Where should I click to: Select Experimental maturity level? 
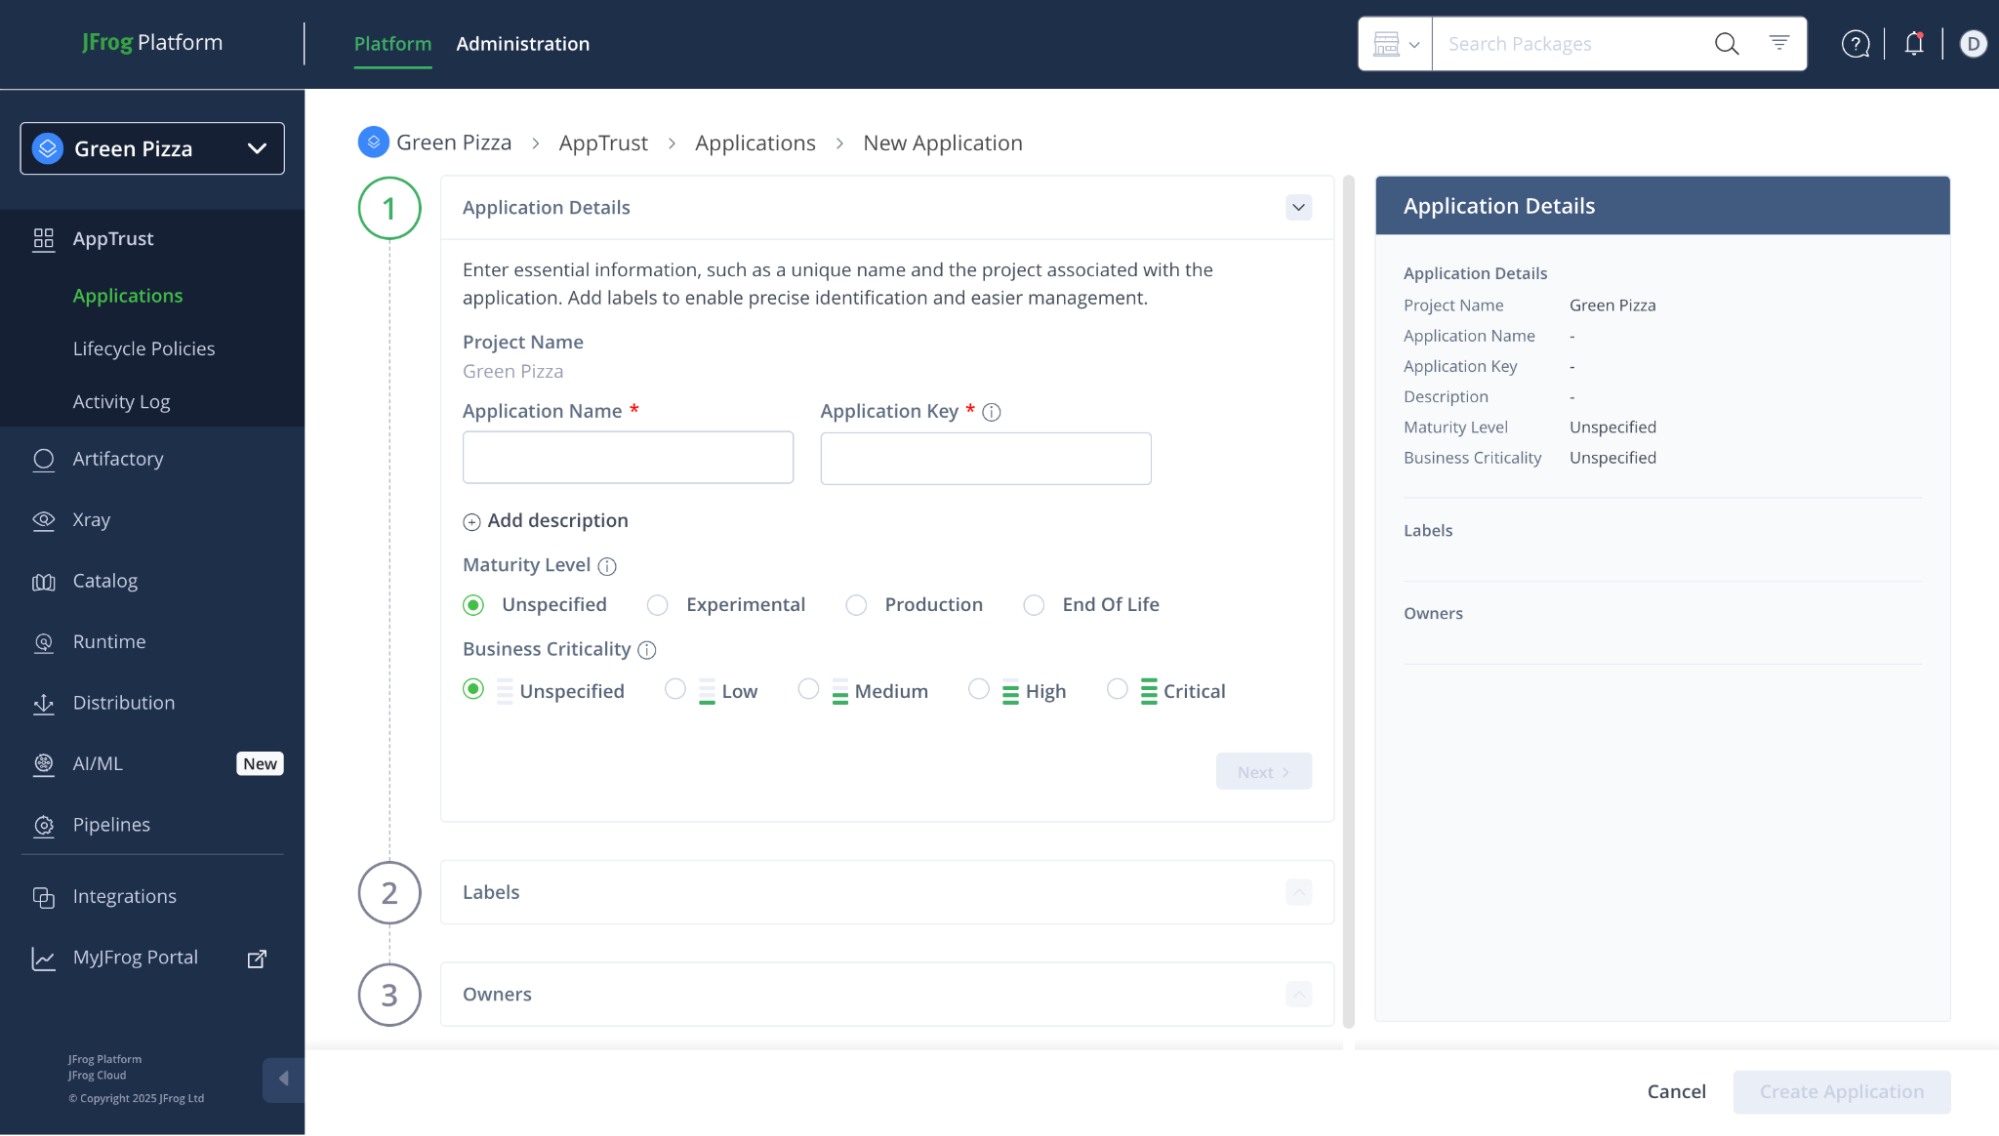[x=657, y=605]
